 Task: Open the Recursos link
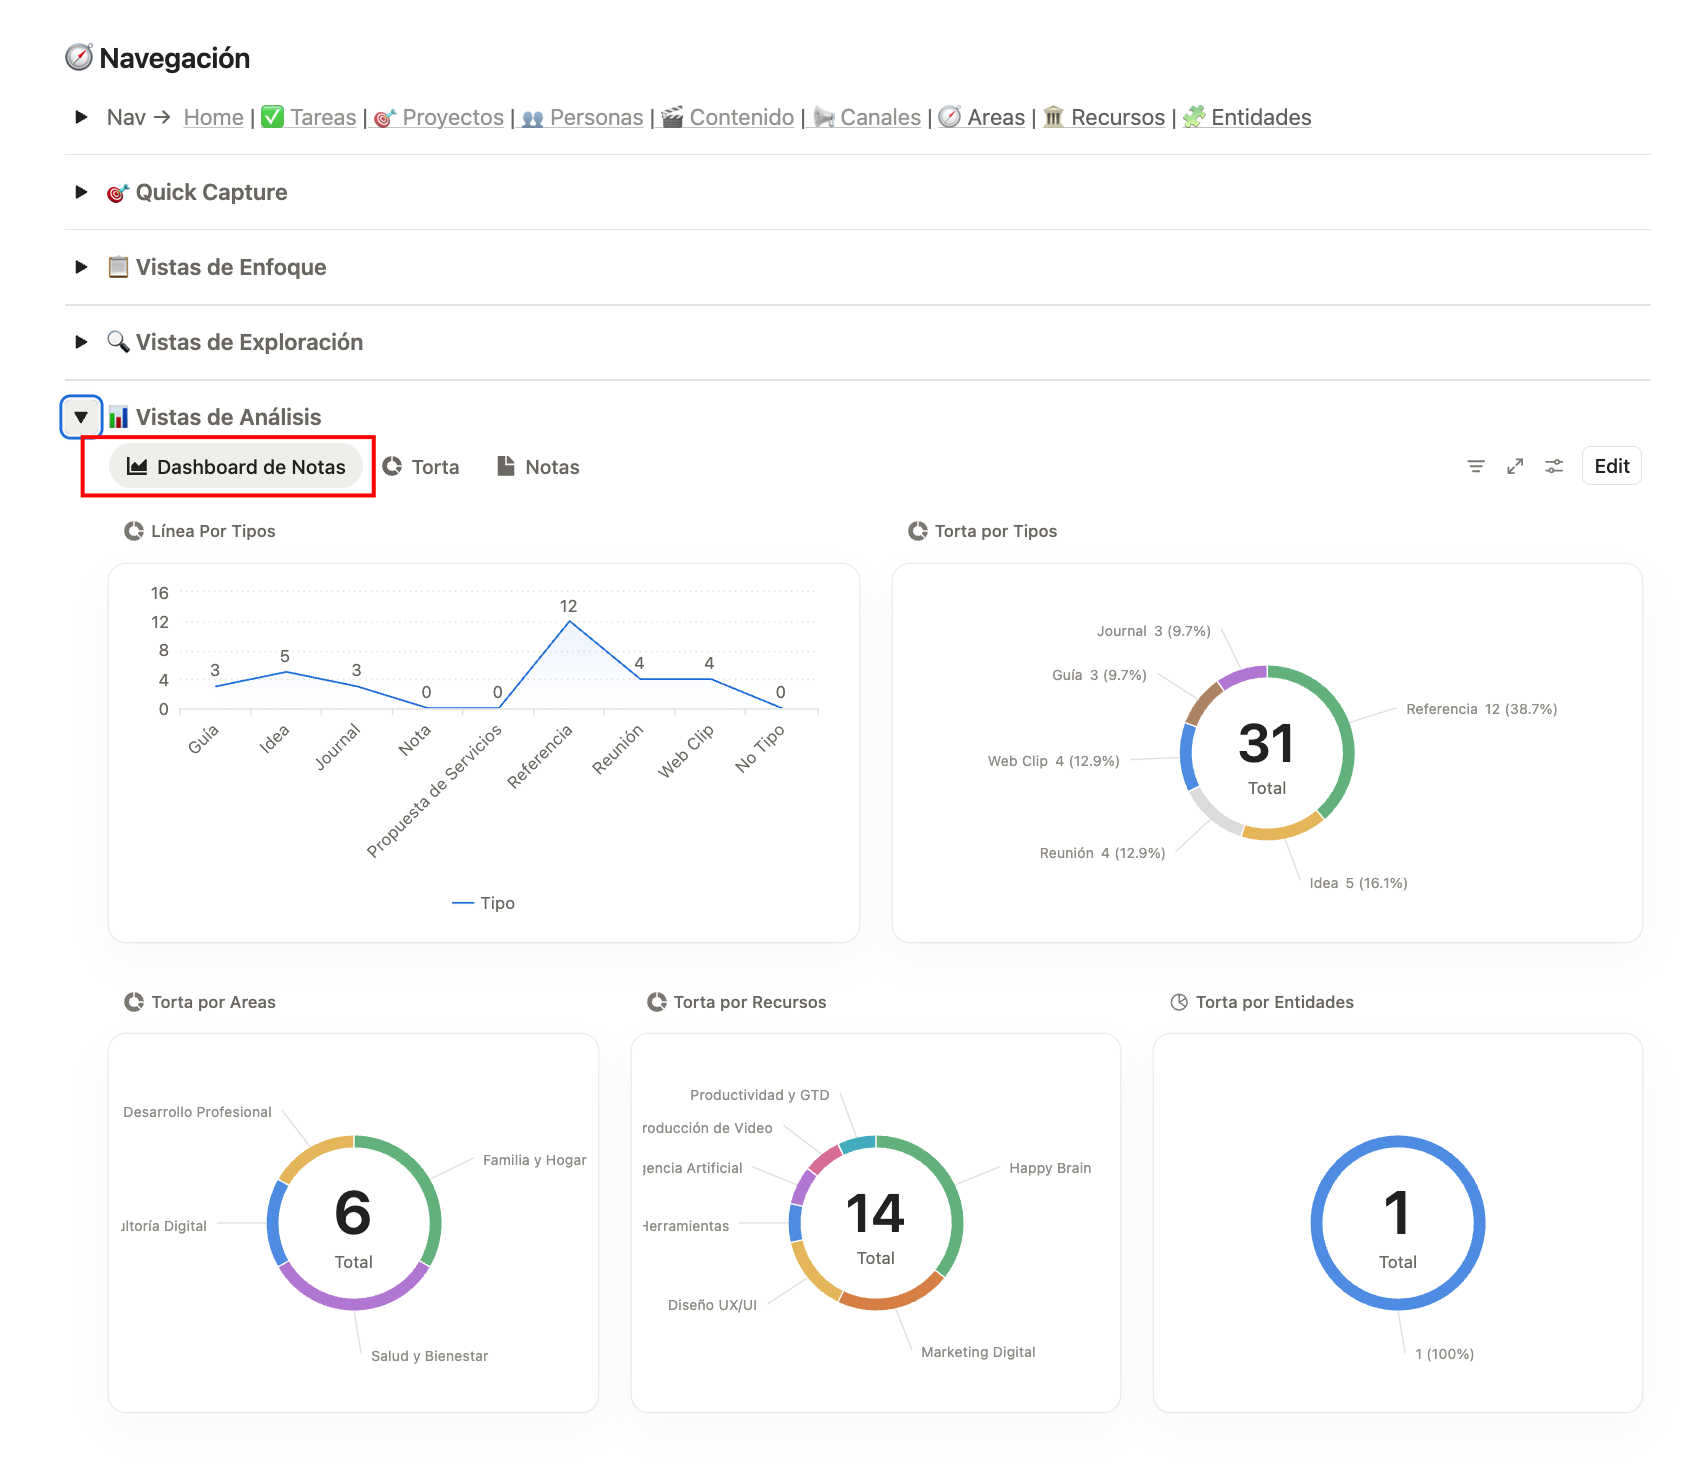(x=1118, y=117)
